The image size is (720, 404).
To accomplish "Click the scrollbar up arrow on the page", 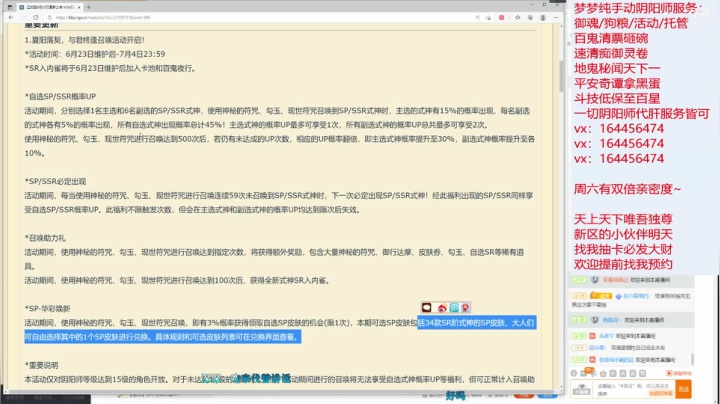I will (x=561, y=27).
